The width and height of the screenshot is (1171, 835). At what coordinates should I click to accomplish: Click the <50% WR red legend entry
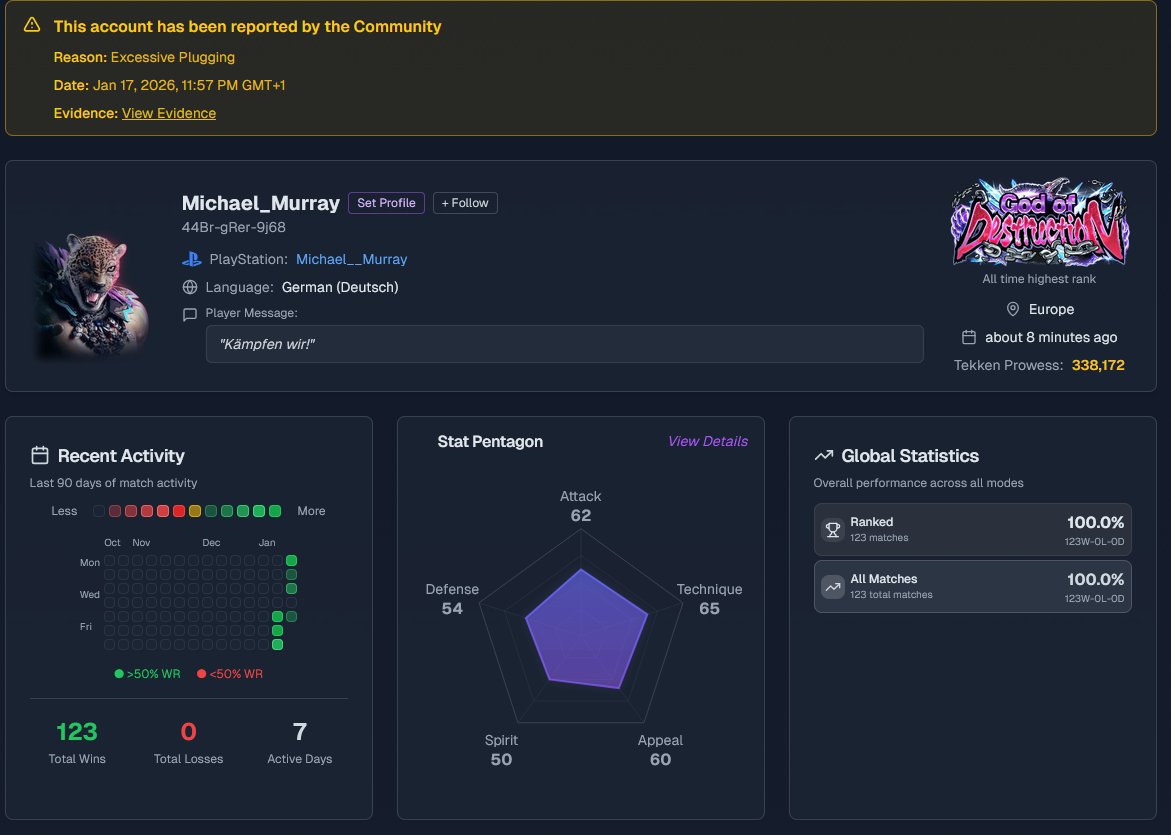pos(230,674)
